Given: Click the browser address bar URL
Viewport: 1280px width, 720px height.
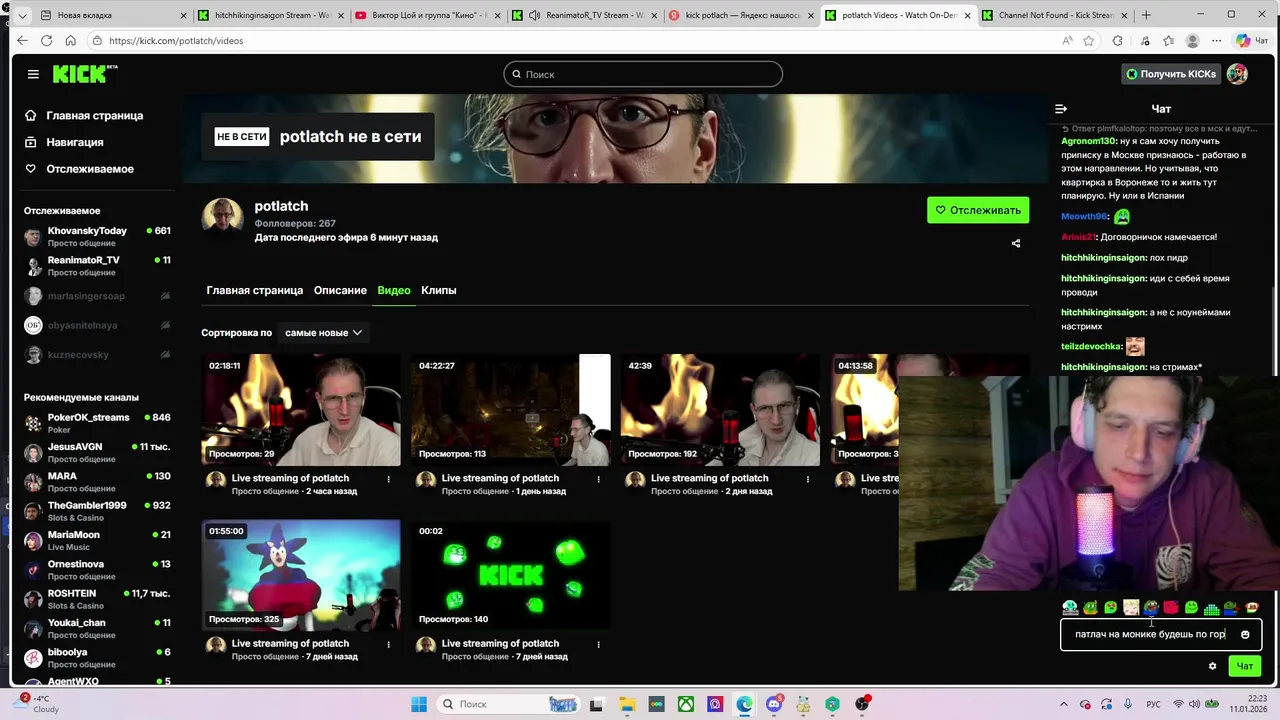Looking at the screenshot, I should [x=176, y=41].
